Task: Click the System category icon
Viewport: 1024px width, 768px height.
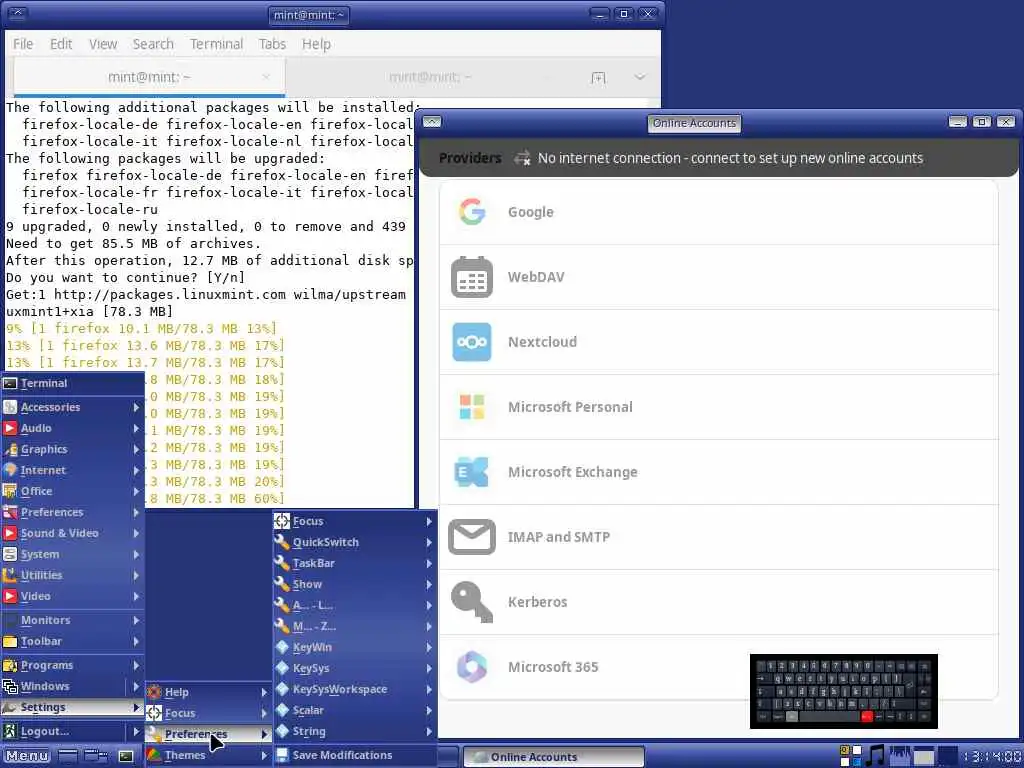Action: 10,554
